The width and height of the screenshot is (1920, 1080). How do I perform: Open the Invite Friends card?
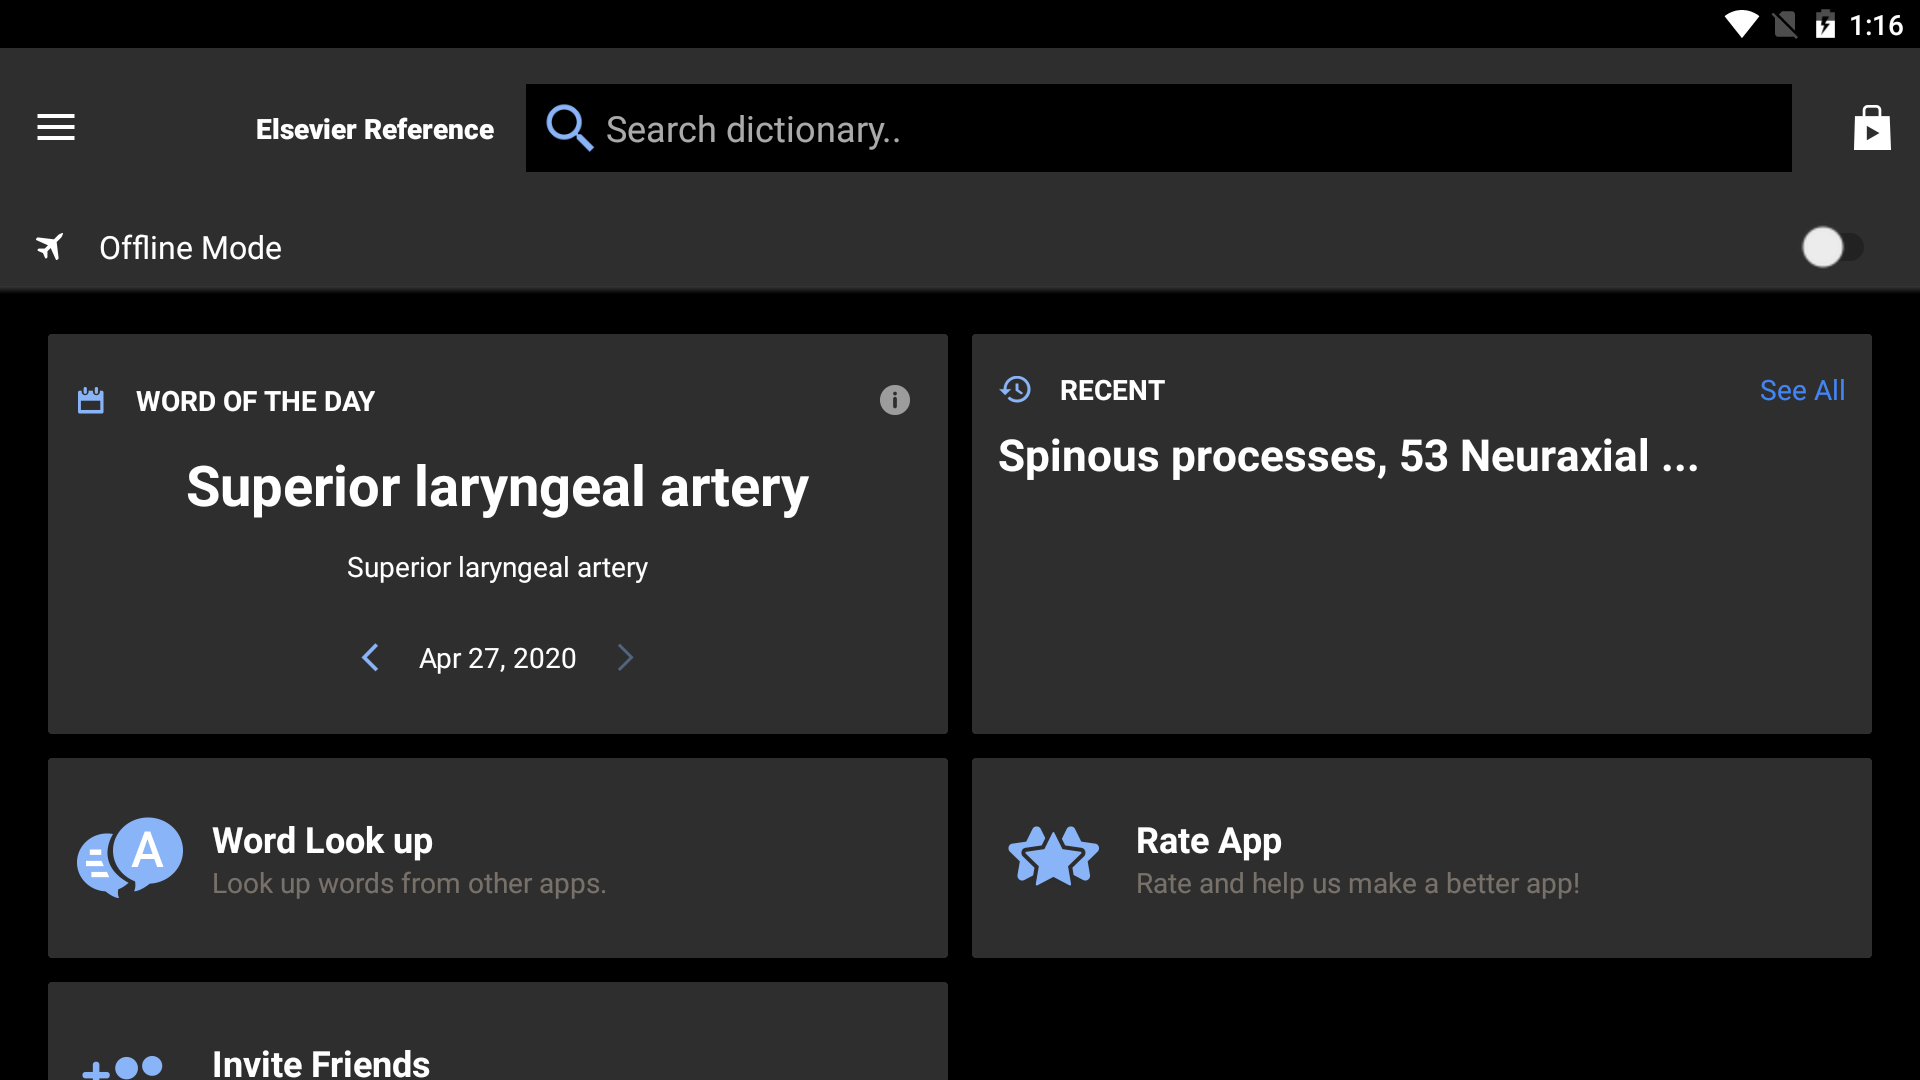pos(498,1031)
